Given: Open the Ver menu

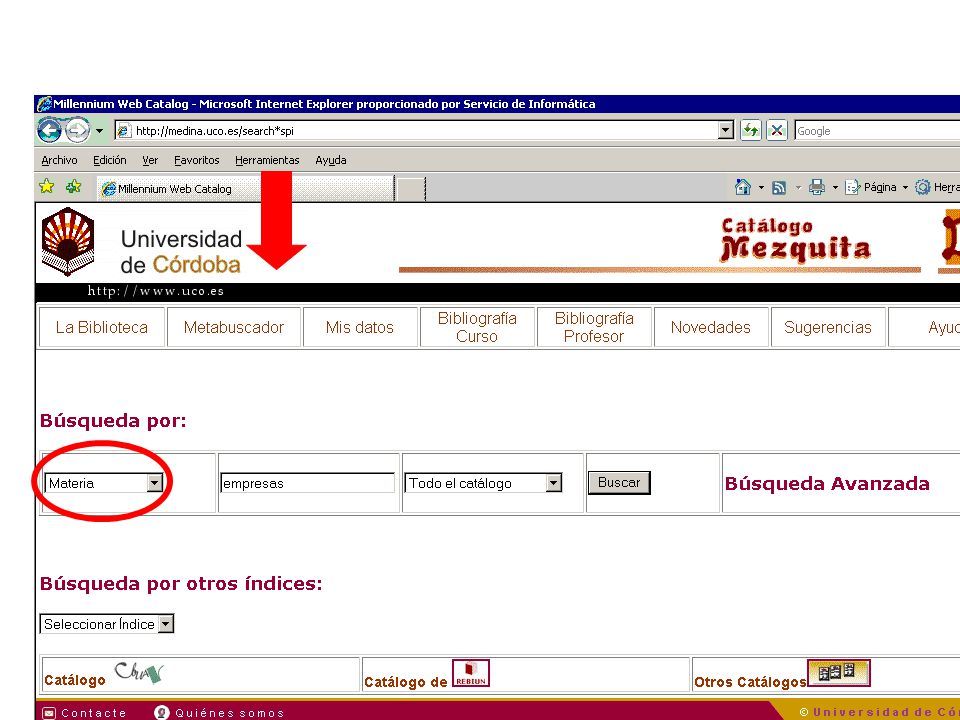Looking at the screenshot, I should coord(150,160).
